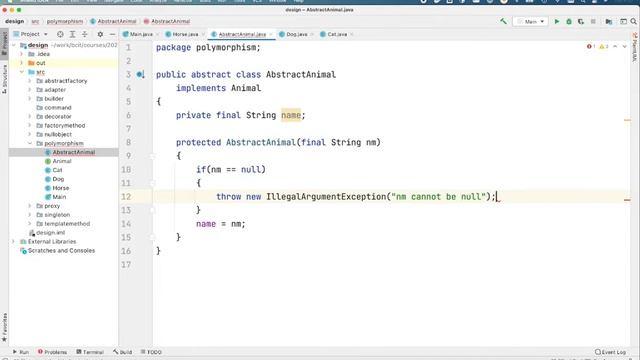The image size is (640, 360).
Task: Close the Cat.java tab
Action: [351, 34]
